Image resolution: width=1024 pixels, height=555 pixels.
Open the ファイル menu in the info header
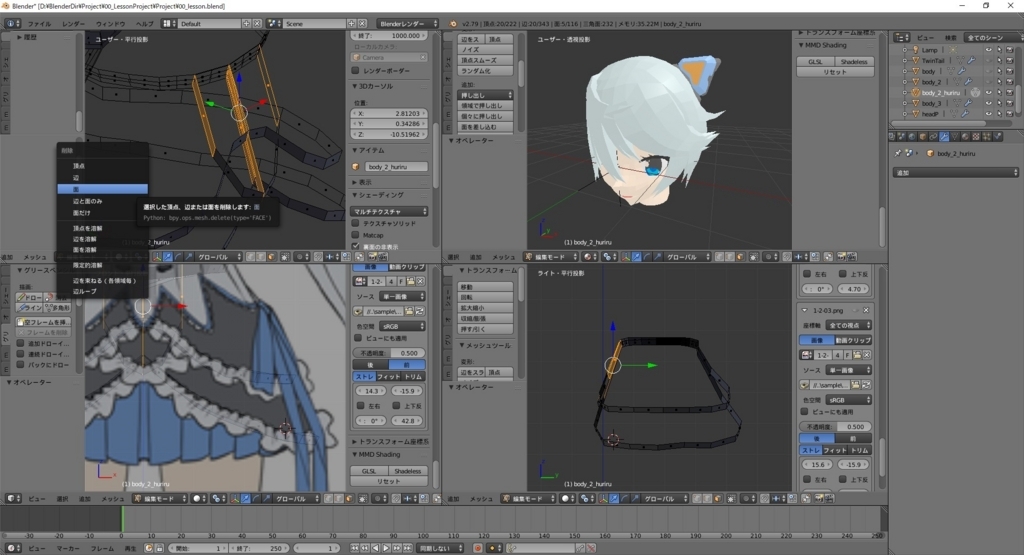coord(39,24)
